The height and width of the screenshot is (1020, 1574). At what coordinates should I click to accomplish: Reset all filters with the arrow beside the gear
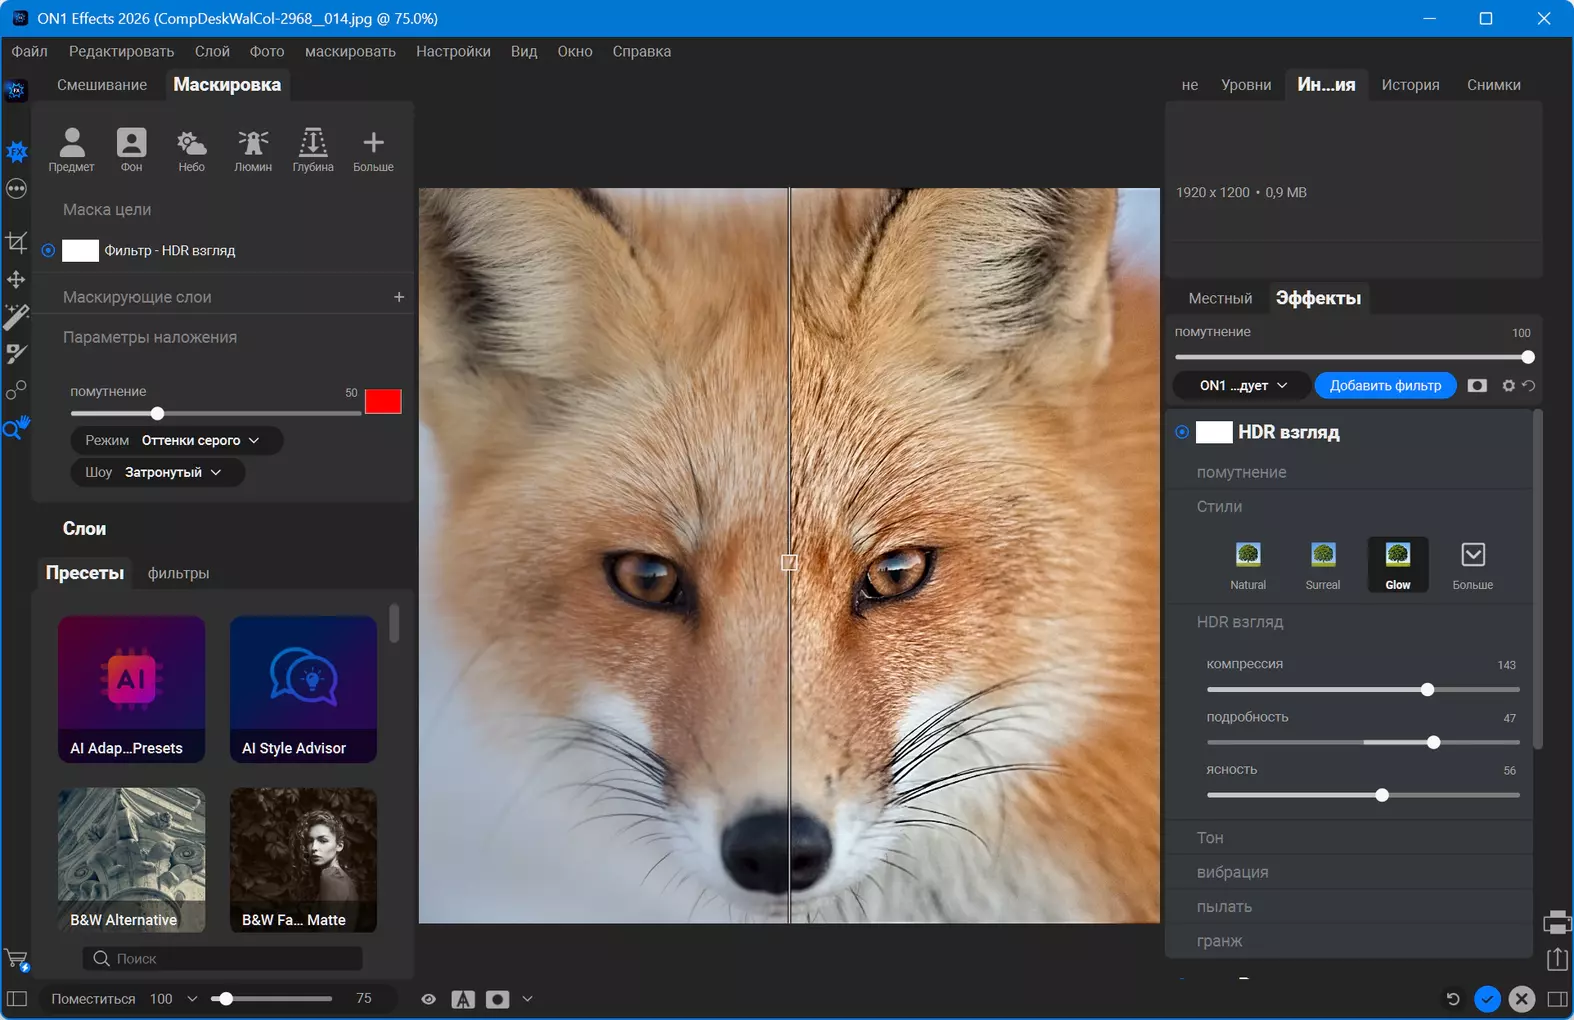pyautogui.click(x=1528, y=385)
